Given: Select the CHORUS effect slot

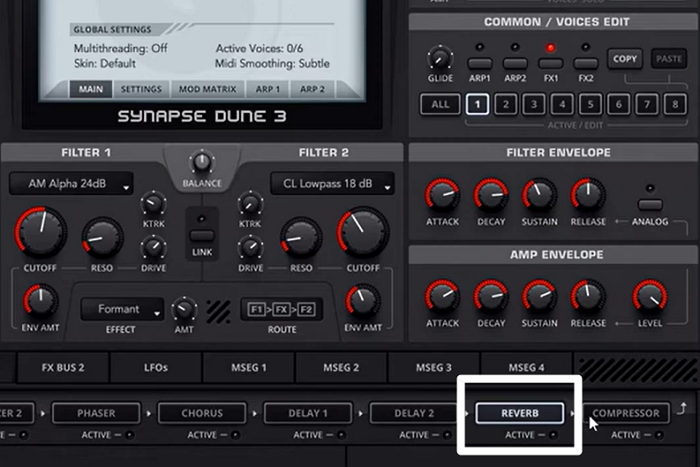Looking at the screenshot, I should point(202,413).
